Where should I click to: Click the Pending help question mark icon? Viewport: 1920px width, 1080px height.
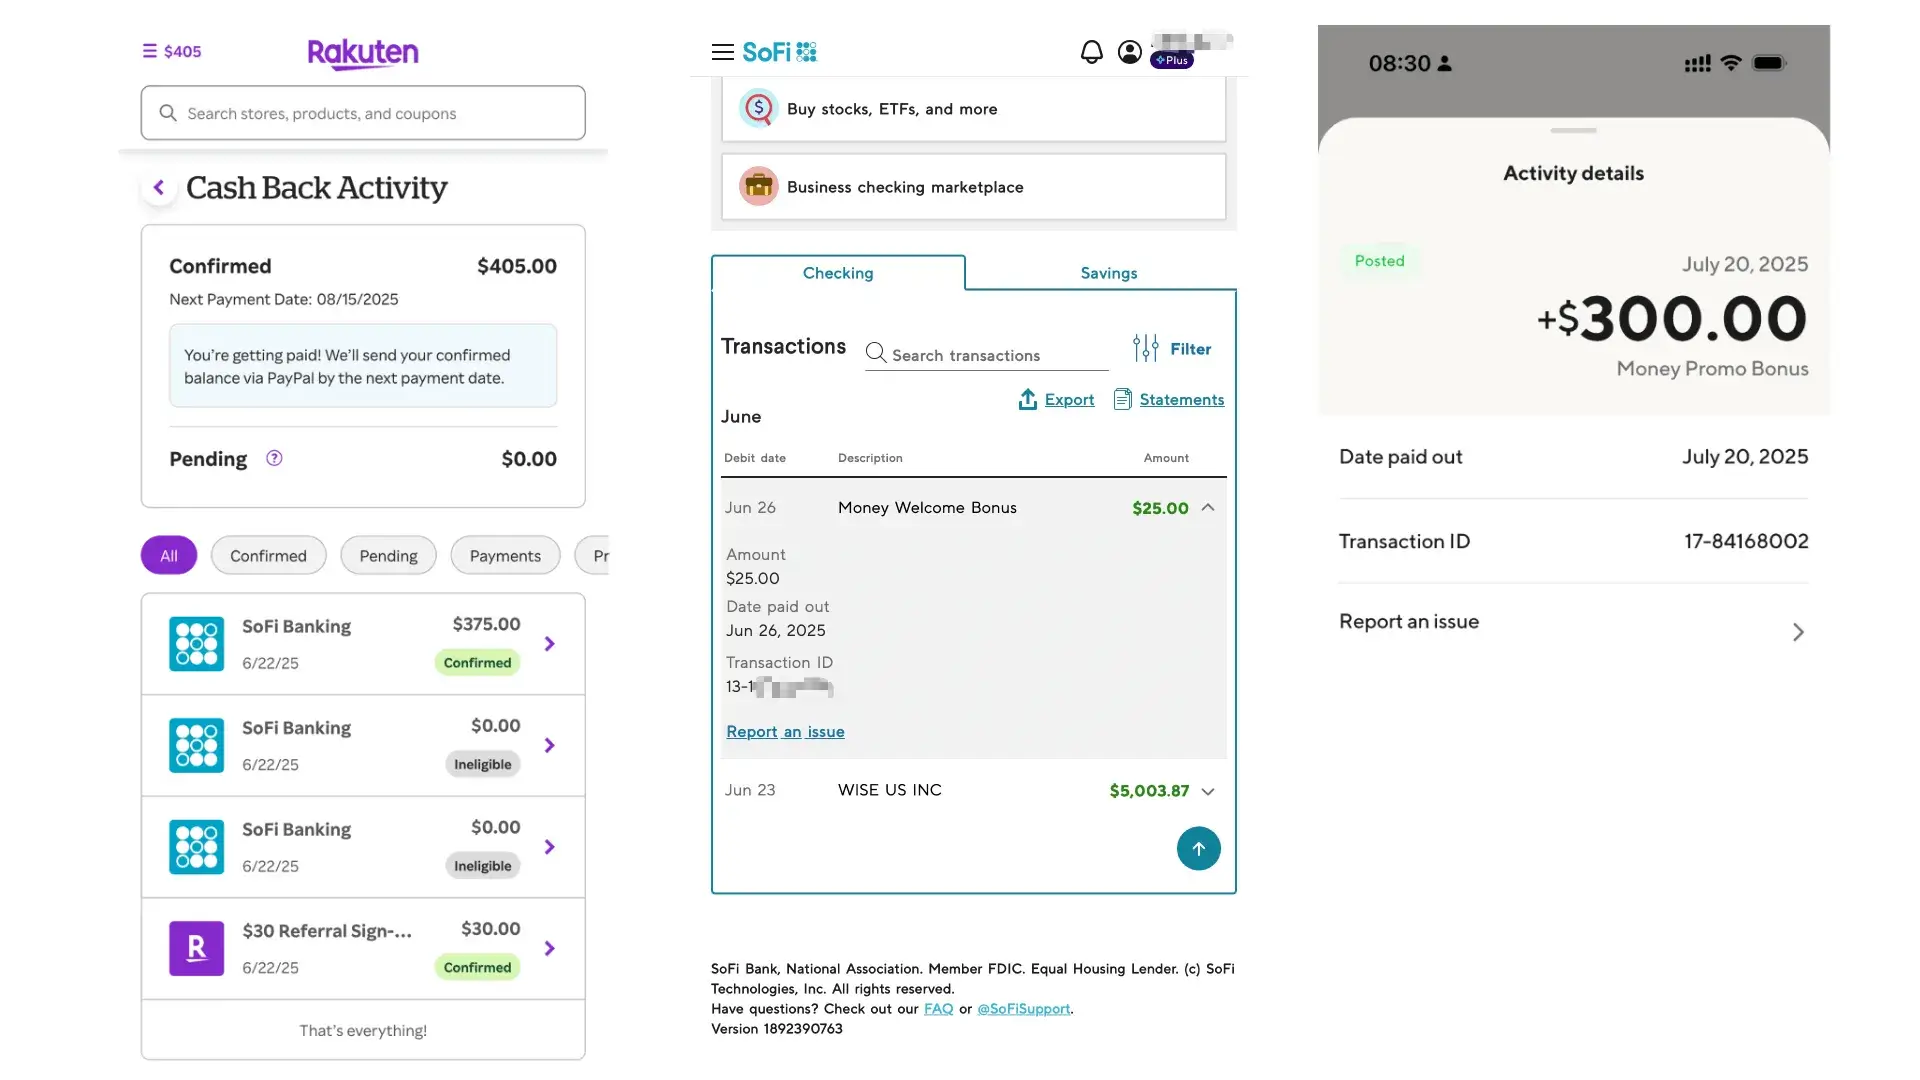click(274, 458)
